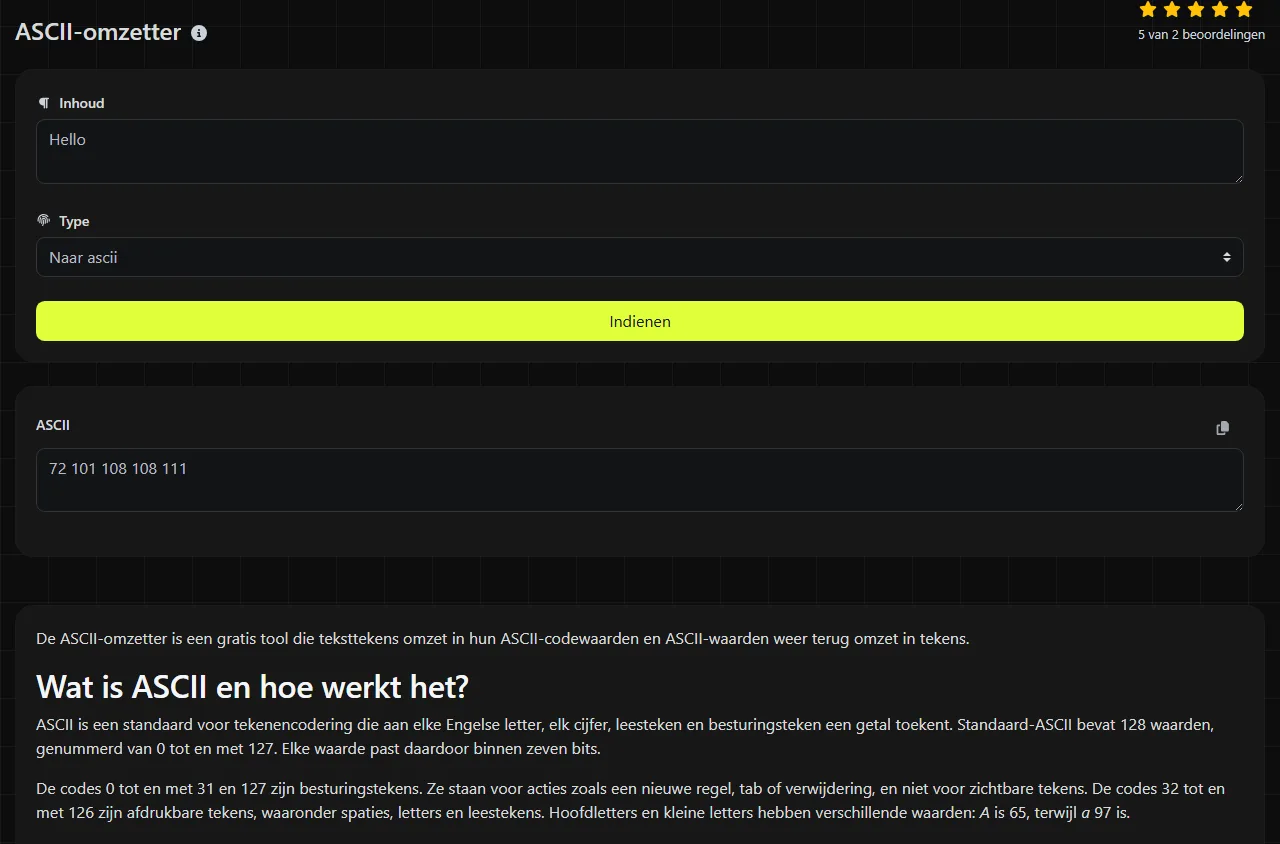This screenshot has height=844, width=1280.
Task: Click heading 'Wat is ASCII en hoe werkt het?'
Action: (252, 687)
